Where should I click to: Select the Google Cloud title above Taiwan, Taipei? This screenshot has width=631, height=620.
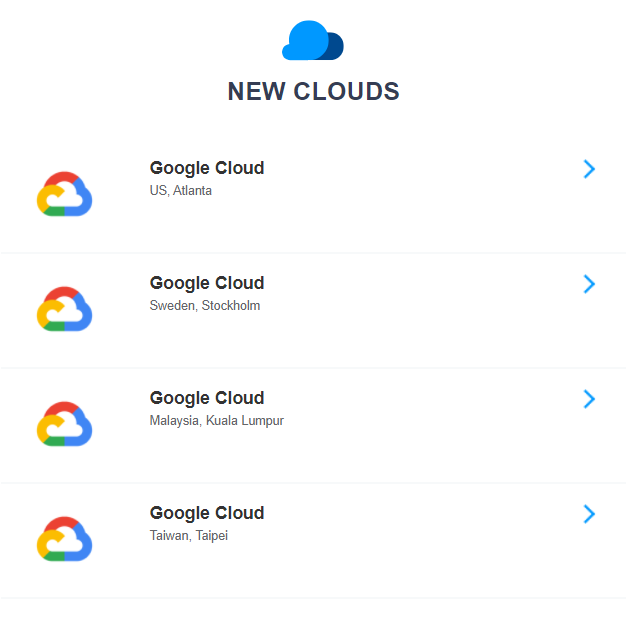coord(207,513)
